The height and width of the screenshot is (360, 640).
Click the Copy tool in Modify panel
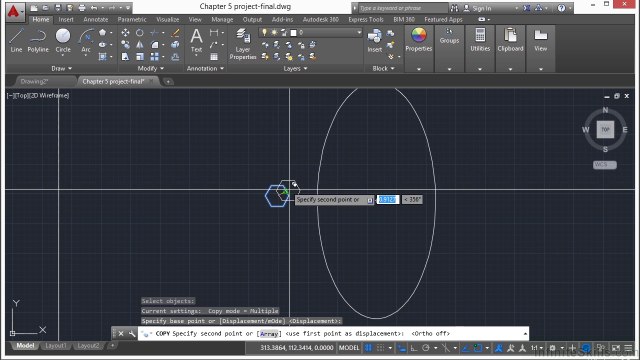point(125,44)
